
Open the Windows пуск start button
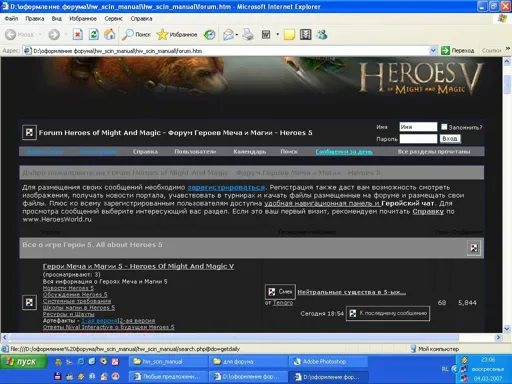[x=23, y=362]
